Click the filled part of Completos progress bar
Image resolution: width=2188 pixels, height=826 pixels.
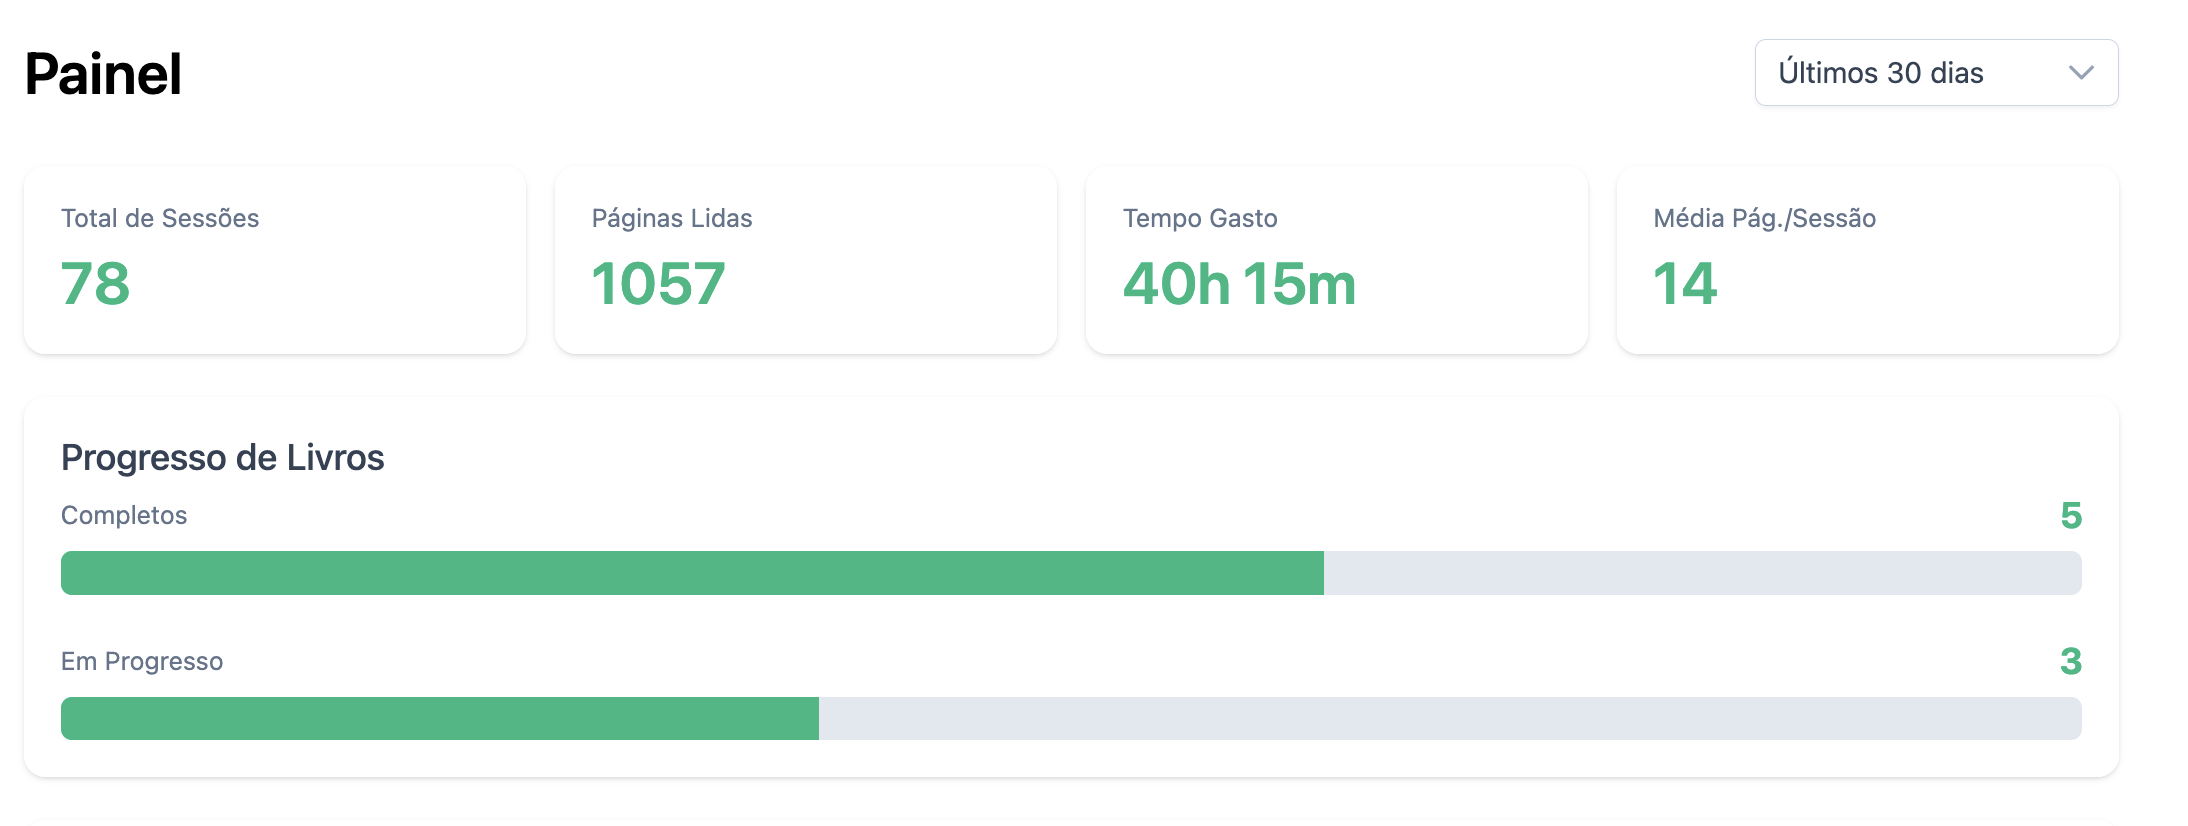coord(692,573)
